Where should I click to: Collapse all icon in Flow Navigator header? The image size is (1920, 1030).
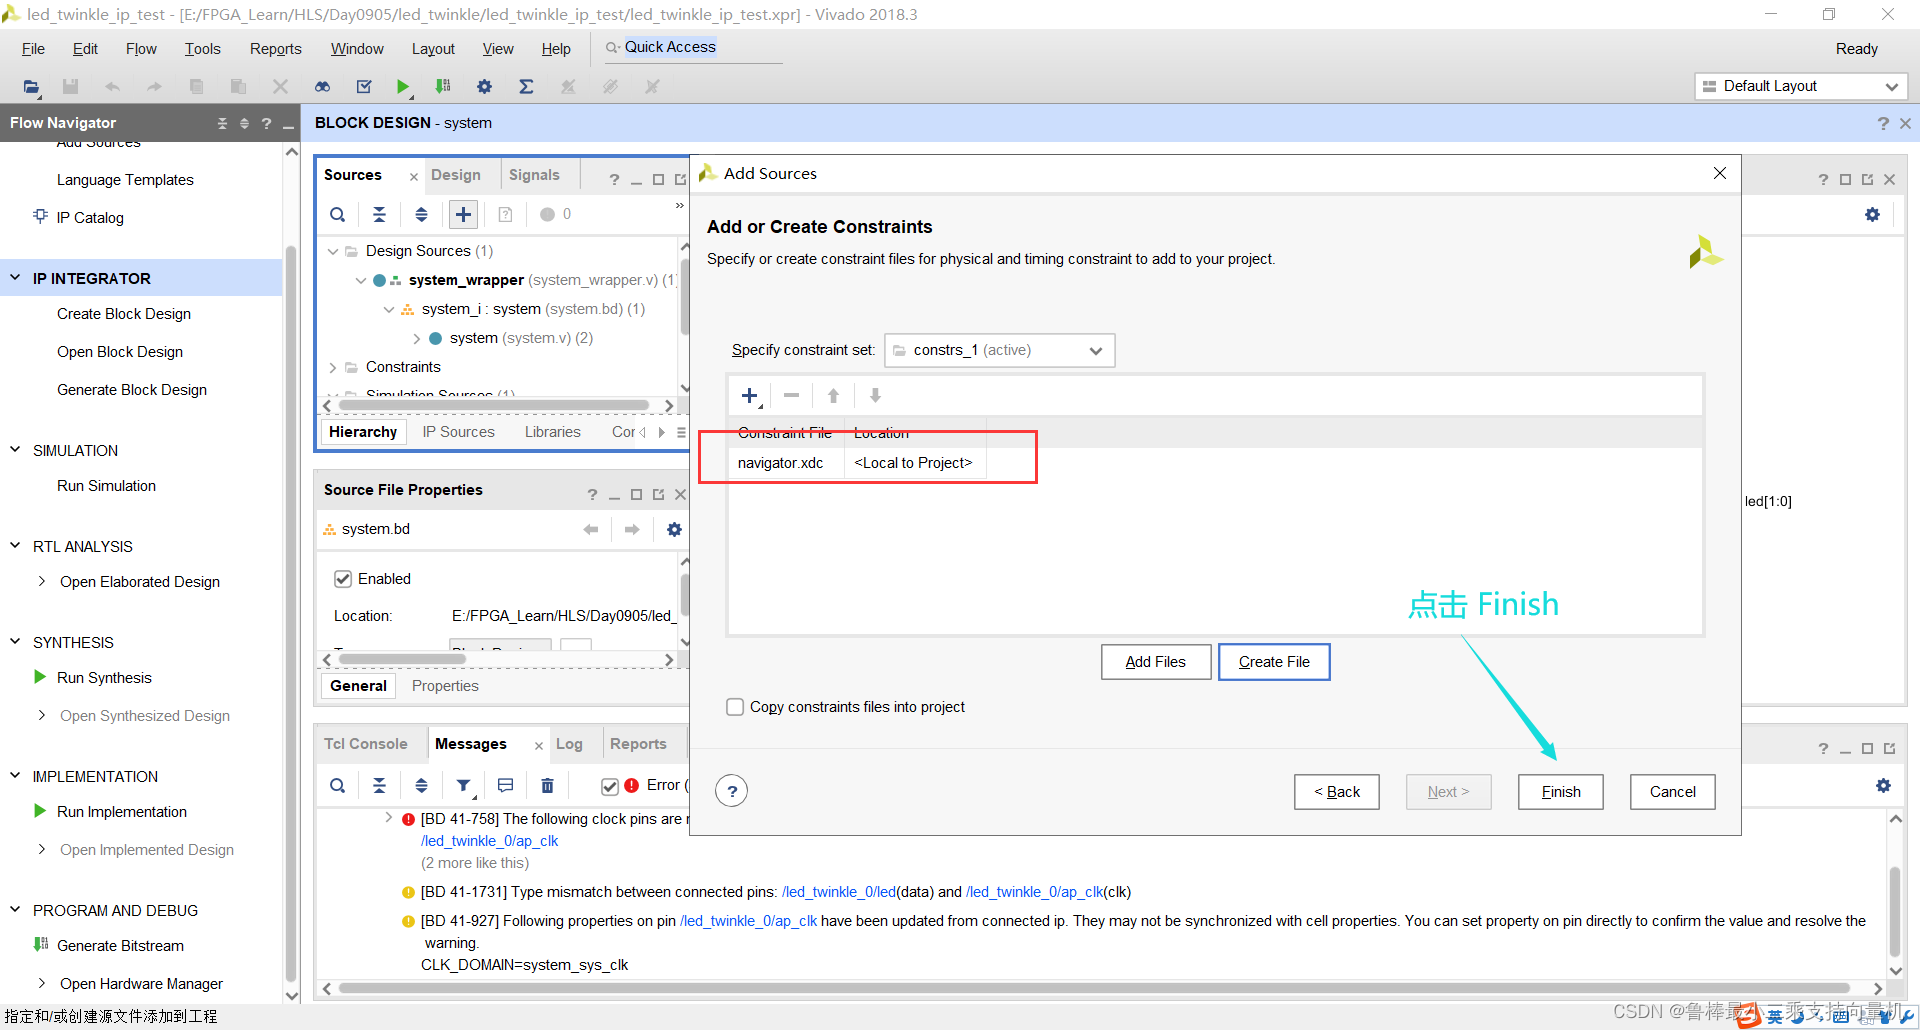222,123
